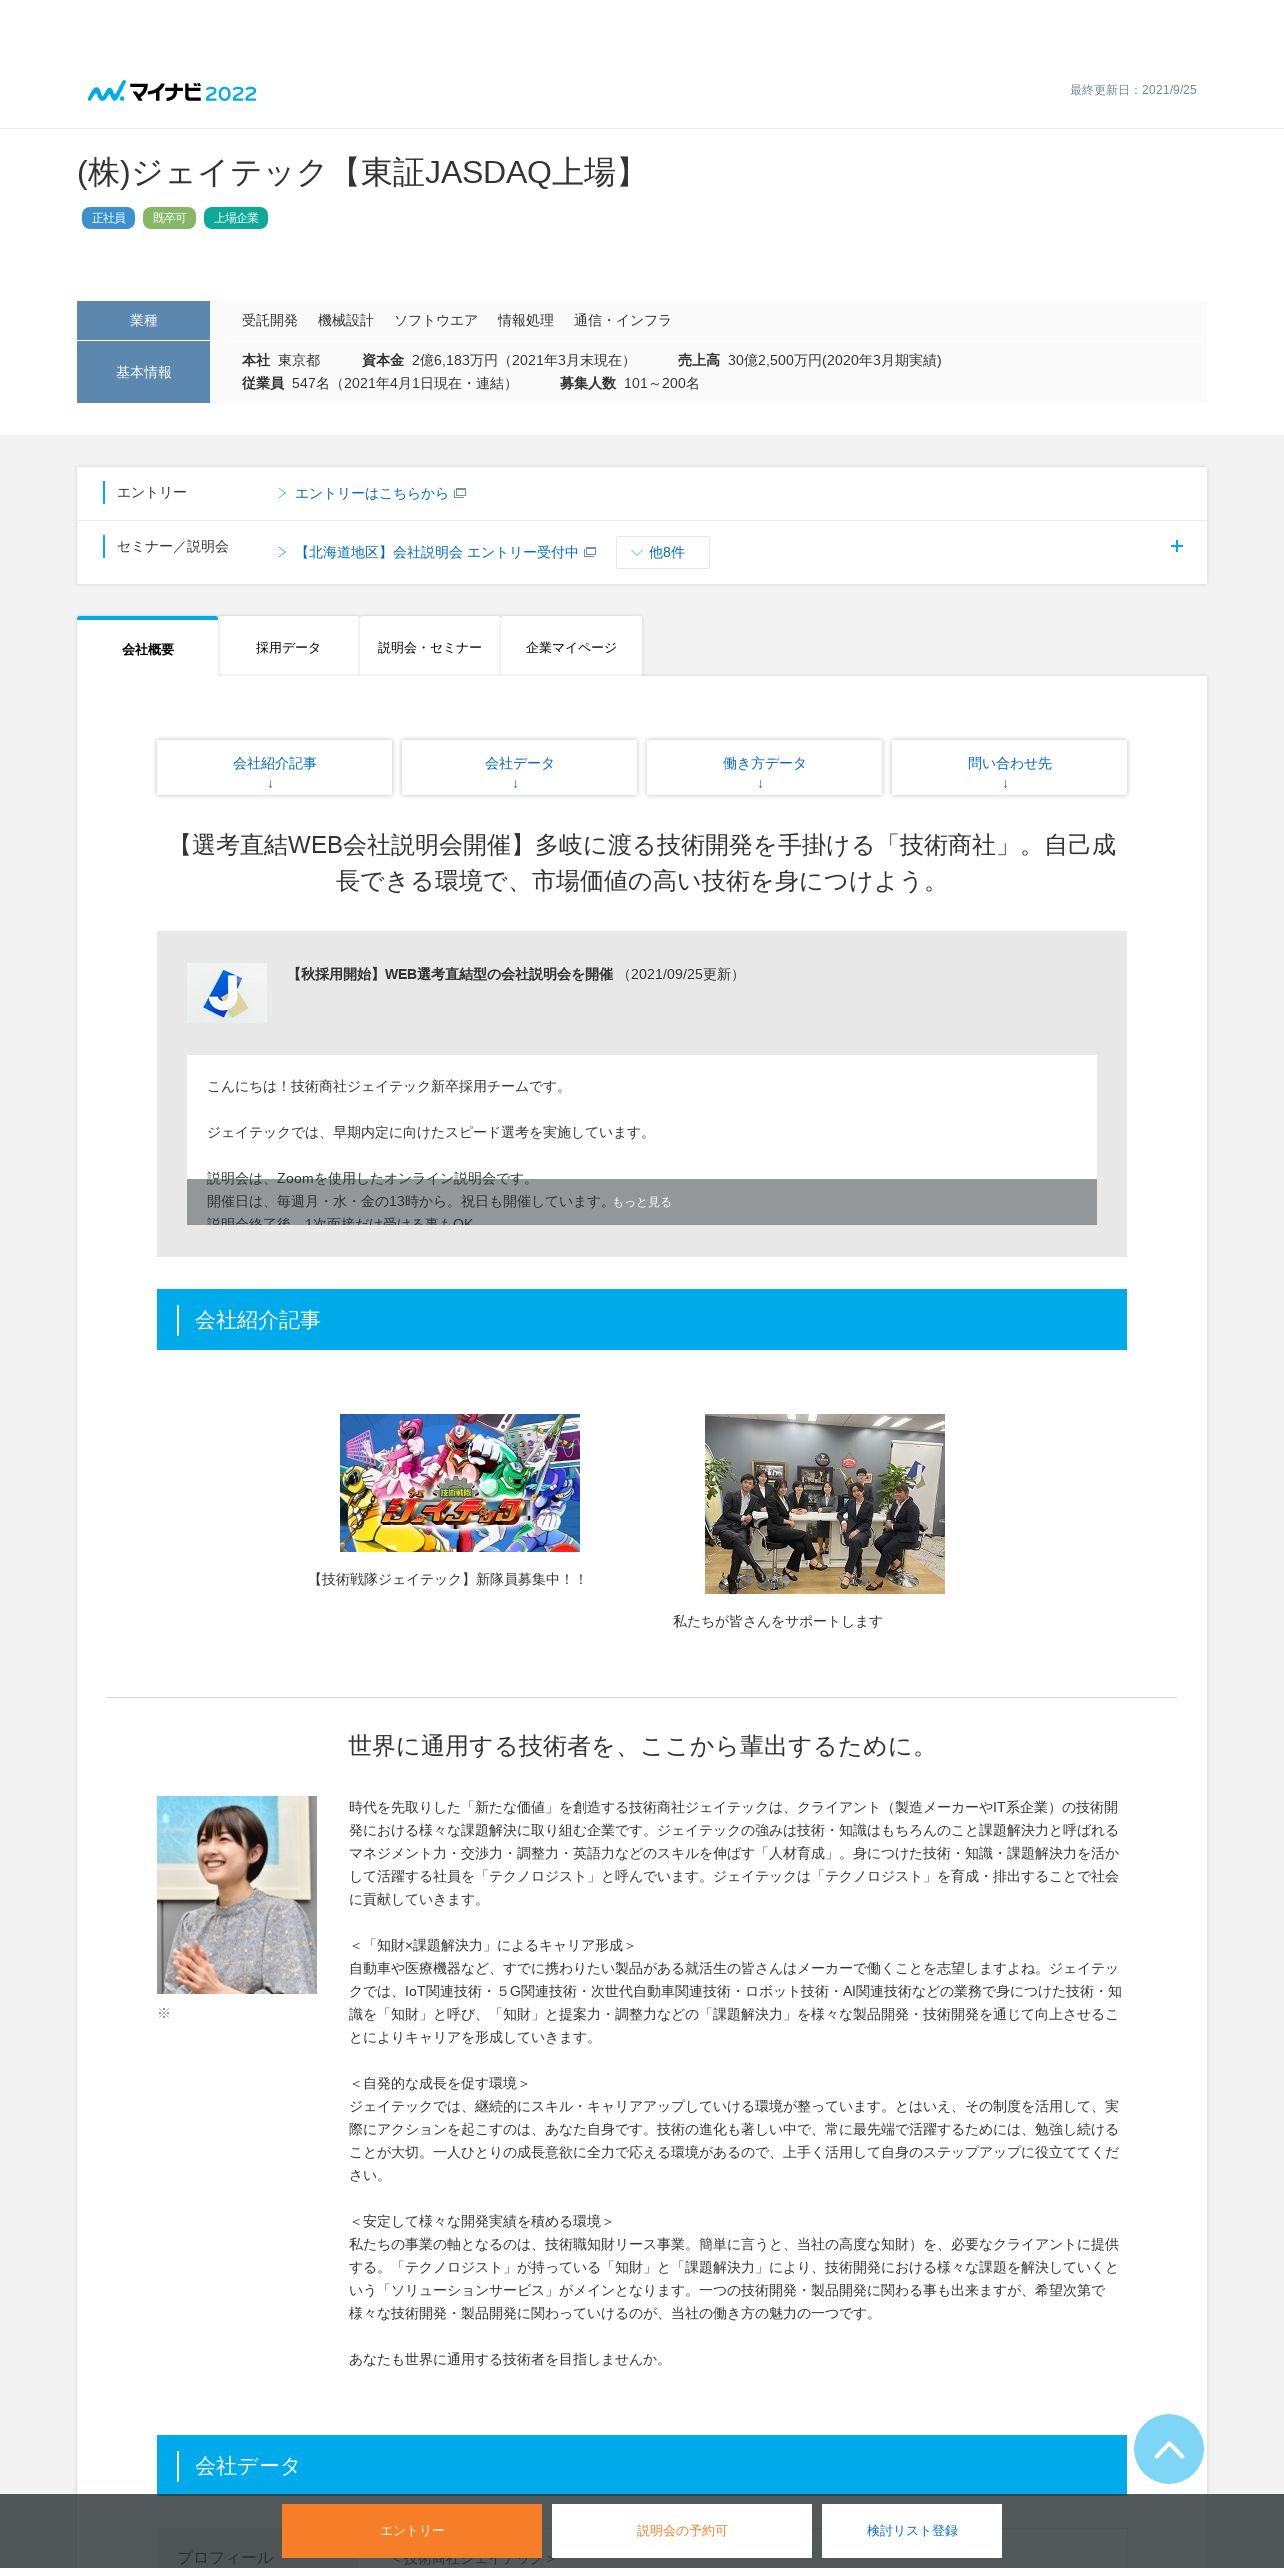
Task: Click the 従業員 547名 text
Action: [380, 383]
